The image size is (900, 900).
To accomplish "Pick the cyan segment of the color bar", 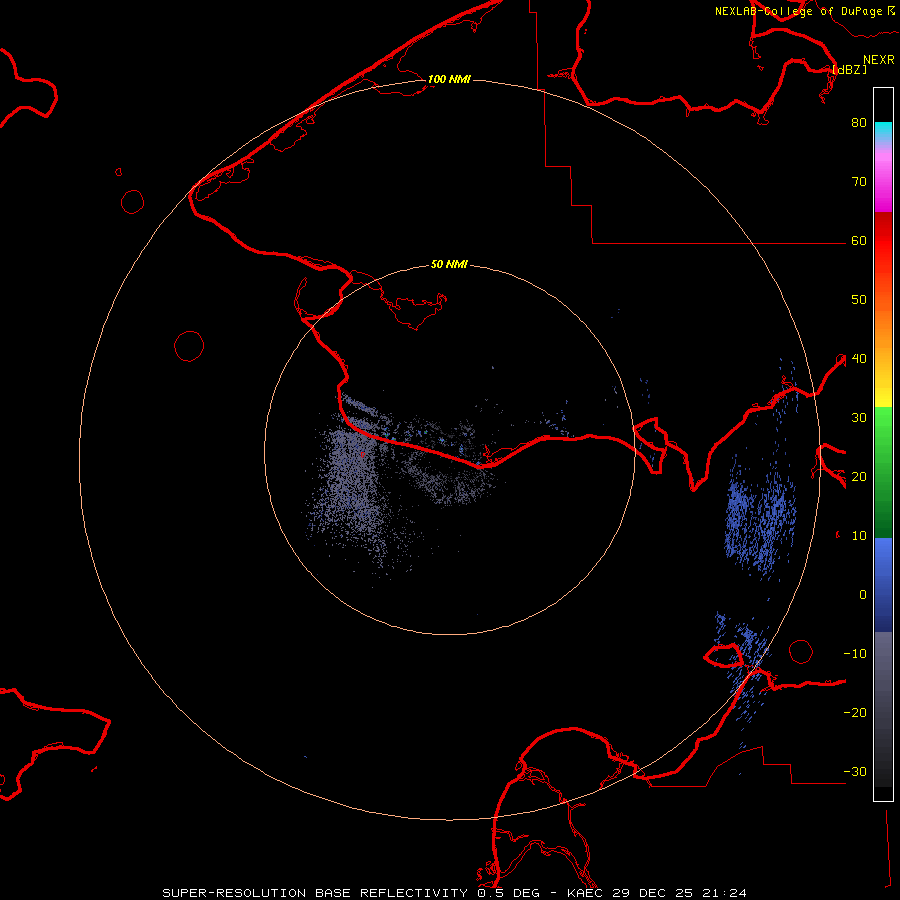I will 883,132.
